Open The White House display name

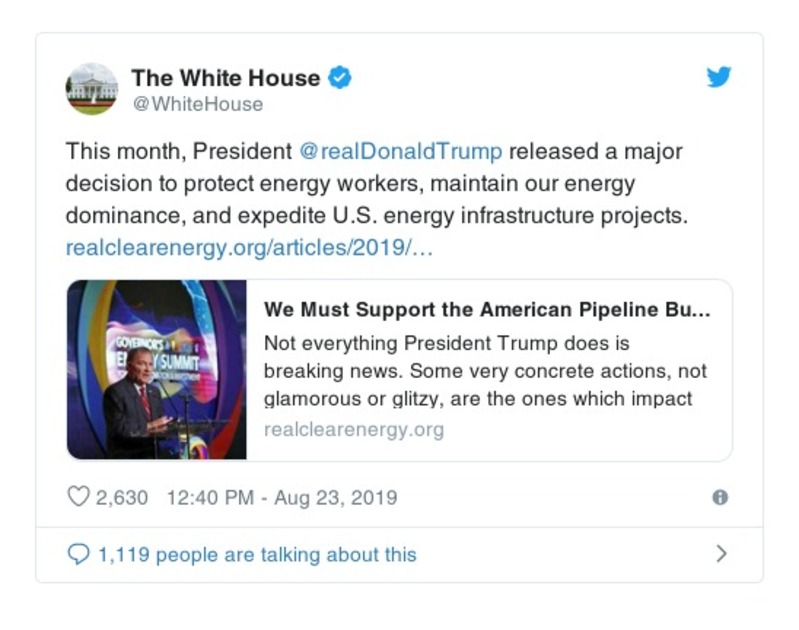point(225,77)
